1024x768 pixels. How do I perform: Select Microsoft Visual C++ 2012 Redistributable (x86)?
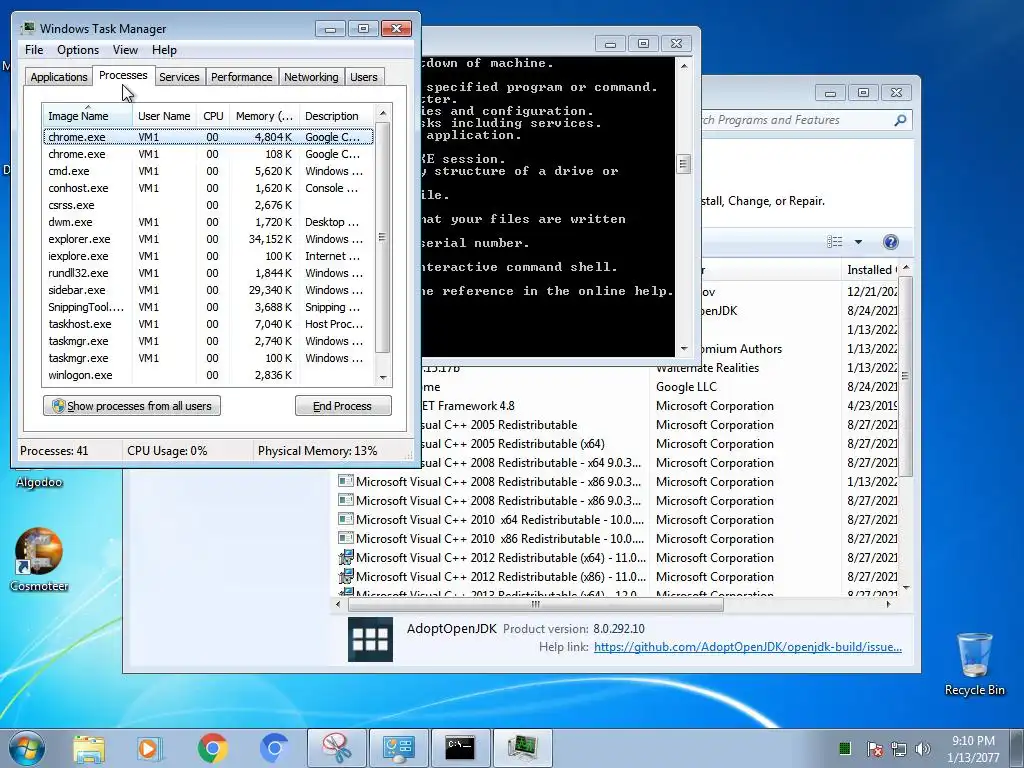pyautogui.click(x=500, y=577)
